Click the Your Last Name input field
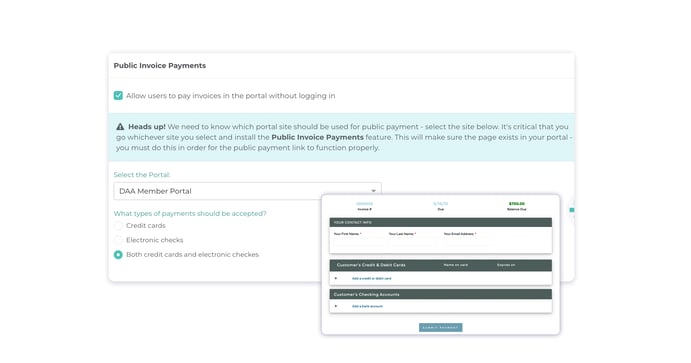Screen dimensions: 691x363 click(413, 241)
